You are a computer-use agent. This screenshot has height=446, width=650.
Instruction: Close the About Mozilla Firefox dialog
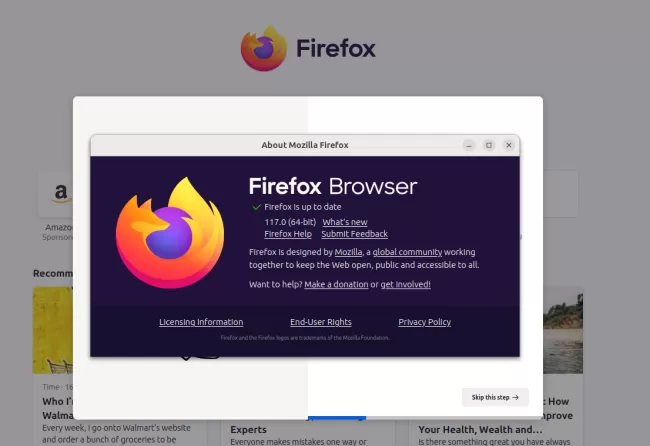pos(509,145)
